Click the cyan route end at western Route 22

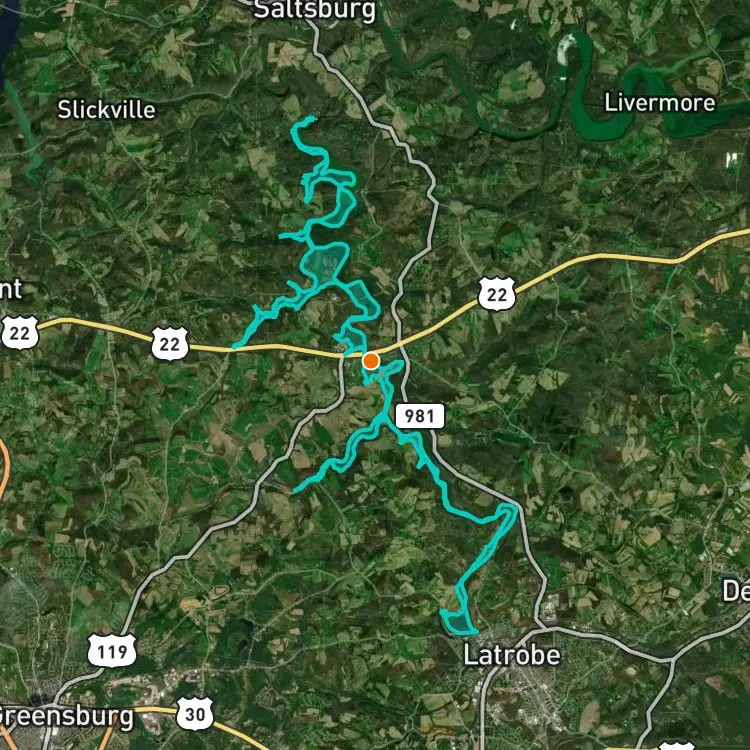click(x=235, y=346)
